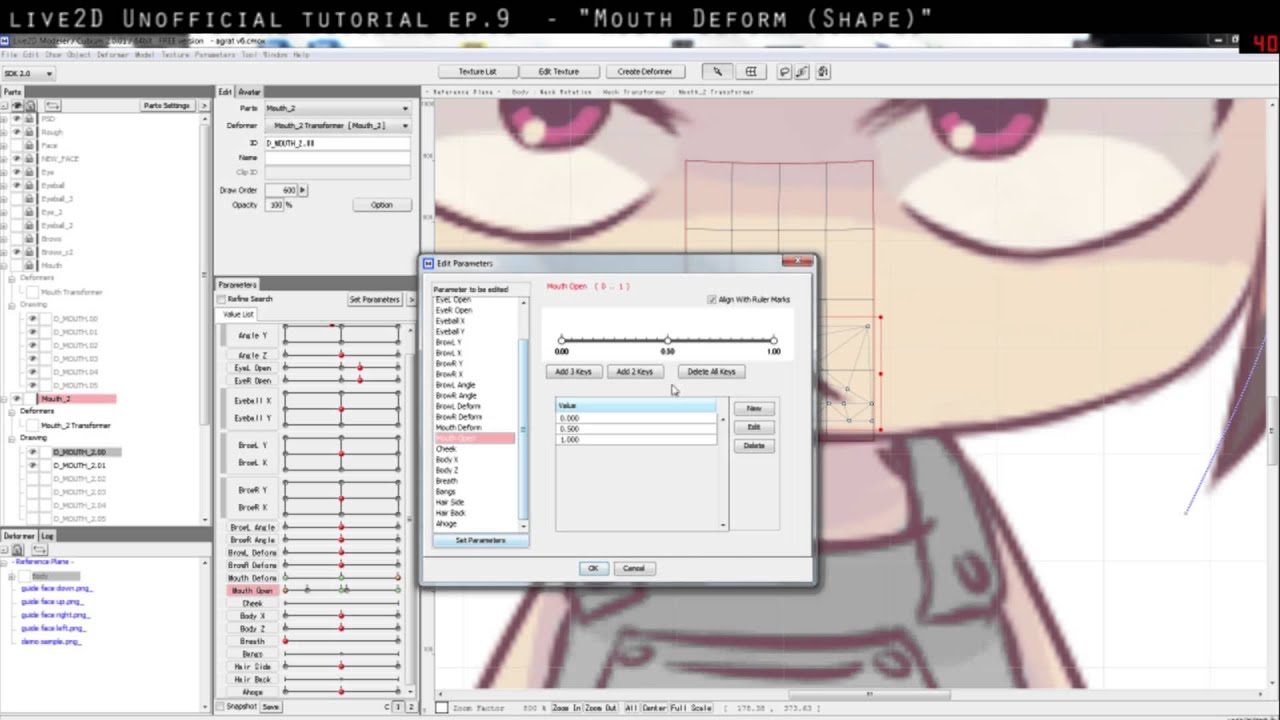The height and width of the screenshot is (720, 1280).
Task: Click the swap arrows icon in Parts panel
Action: point(52,105)
